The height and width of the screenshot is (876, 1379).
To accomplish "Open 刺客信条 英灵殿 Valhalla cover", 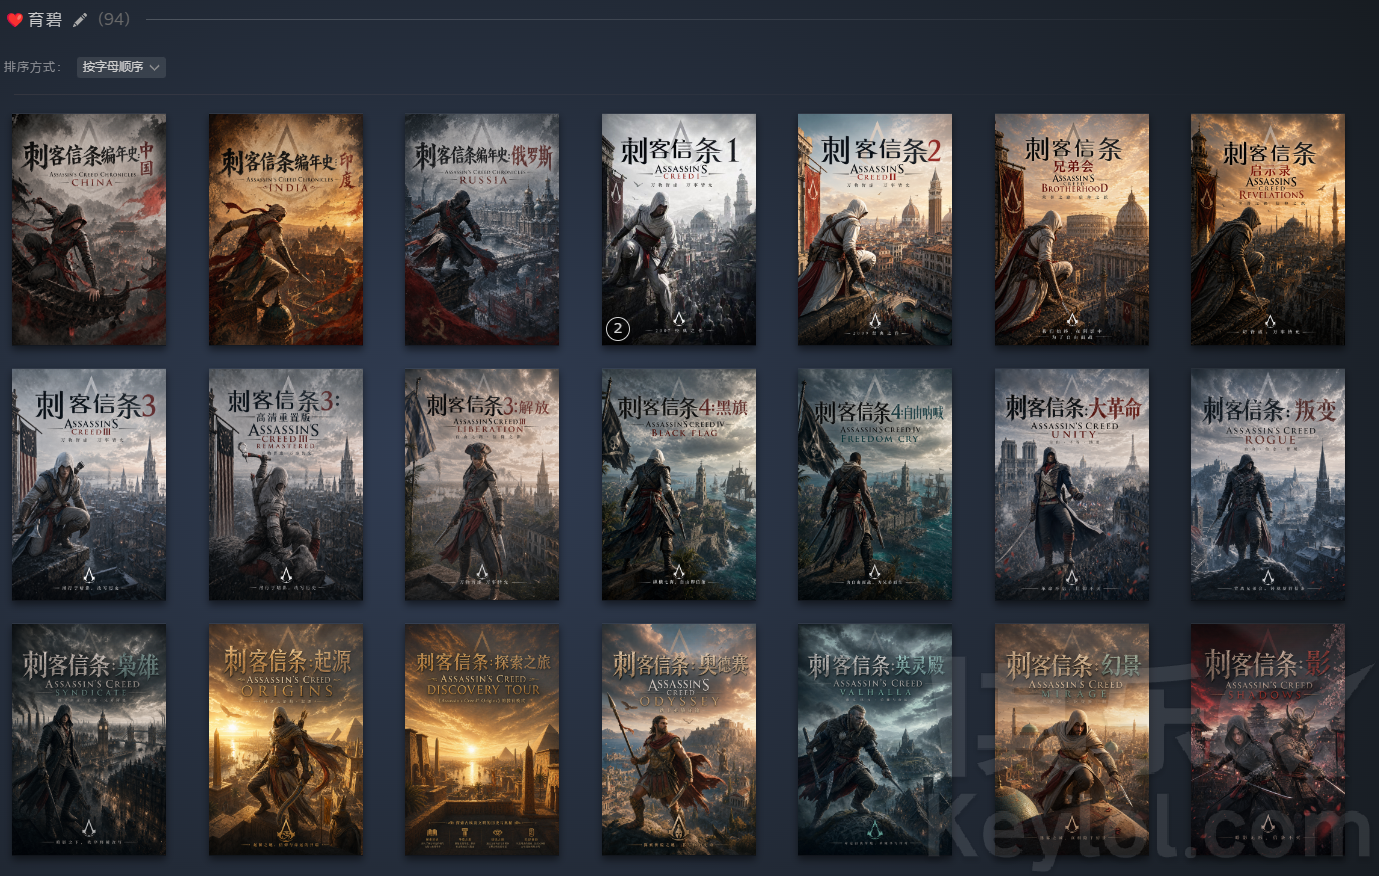I will point(875,739).
